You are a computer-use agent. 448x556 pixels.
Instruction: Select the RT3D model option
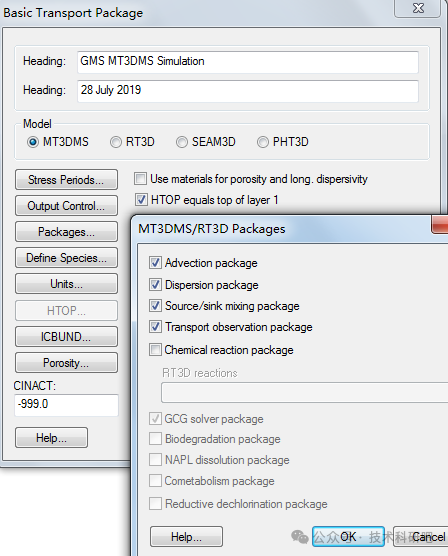(116, 142)
